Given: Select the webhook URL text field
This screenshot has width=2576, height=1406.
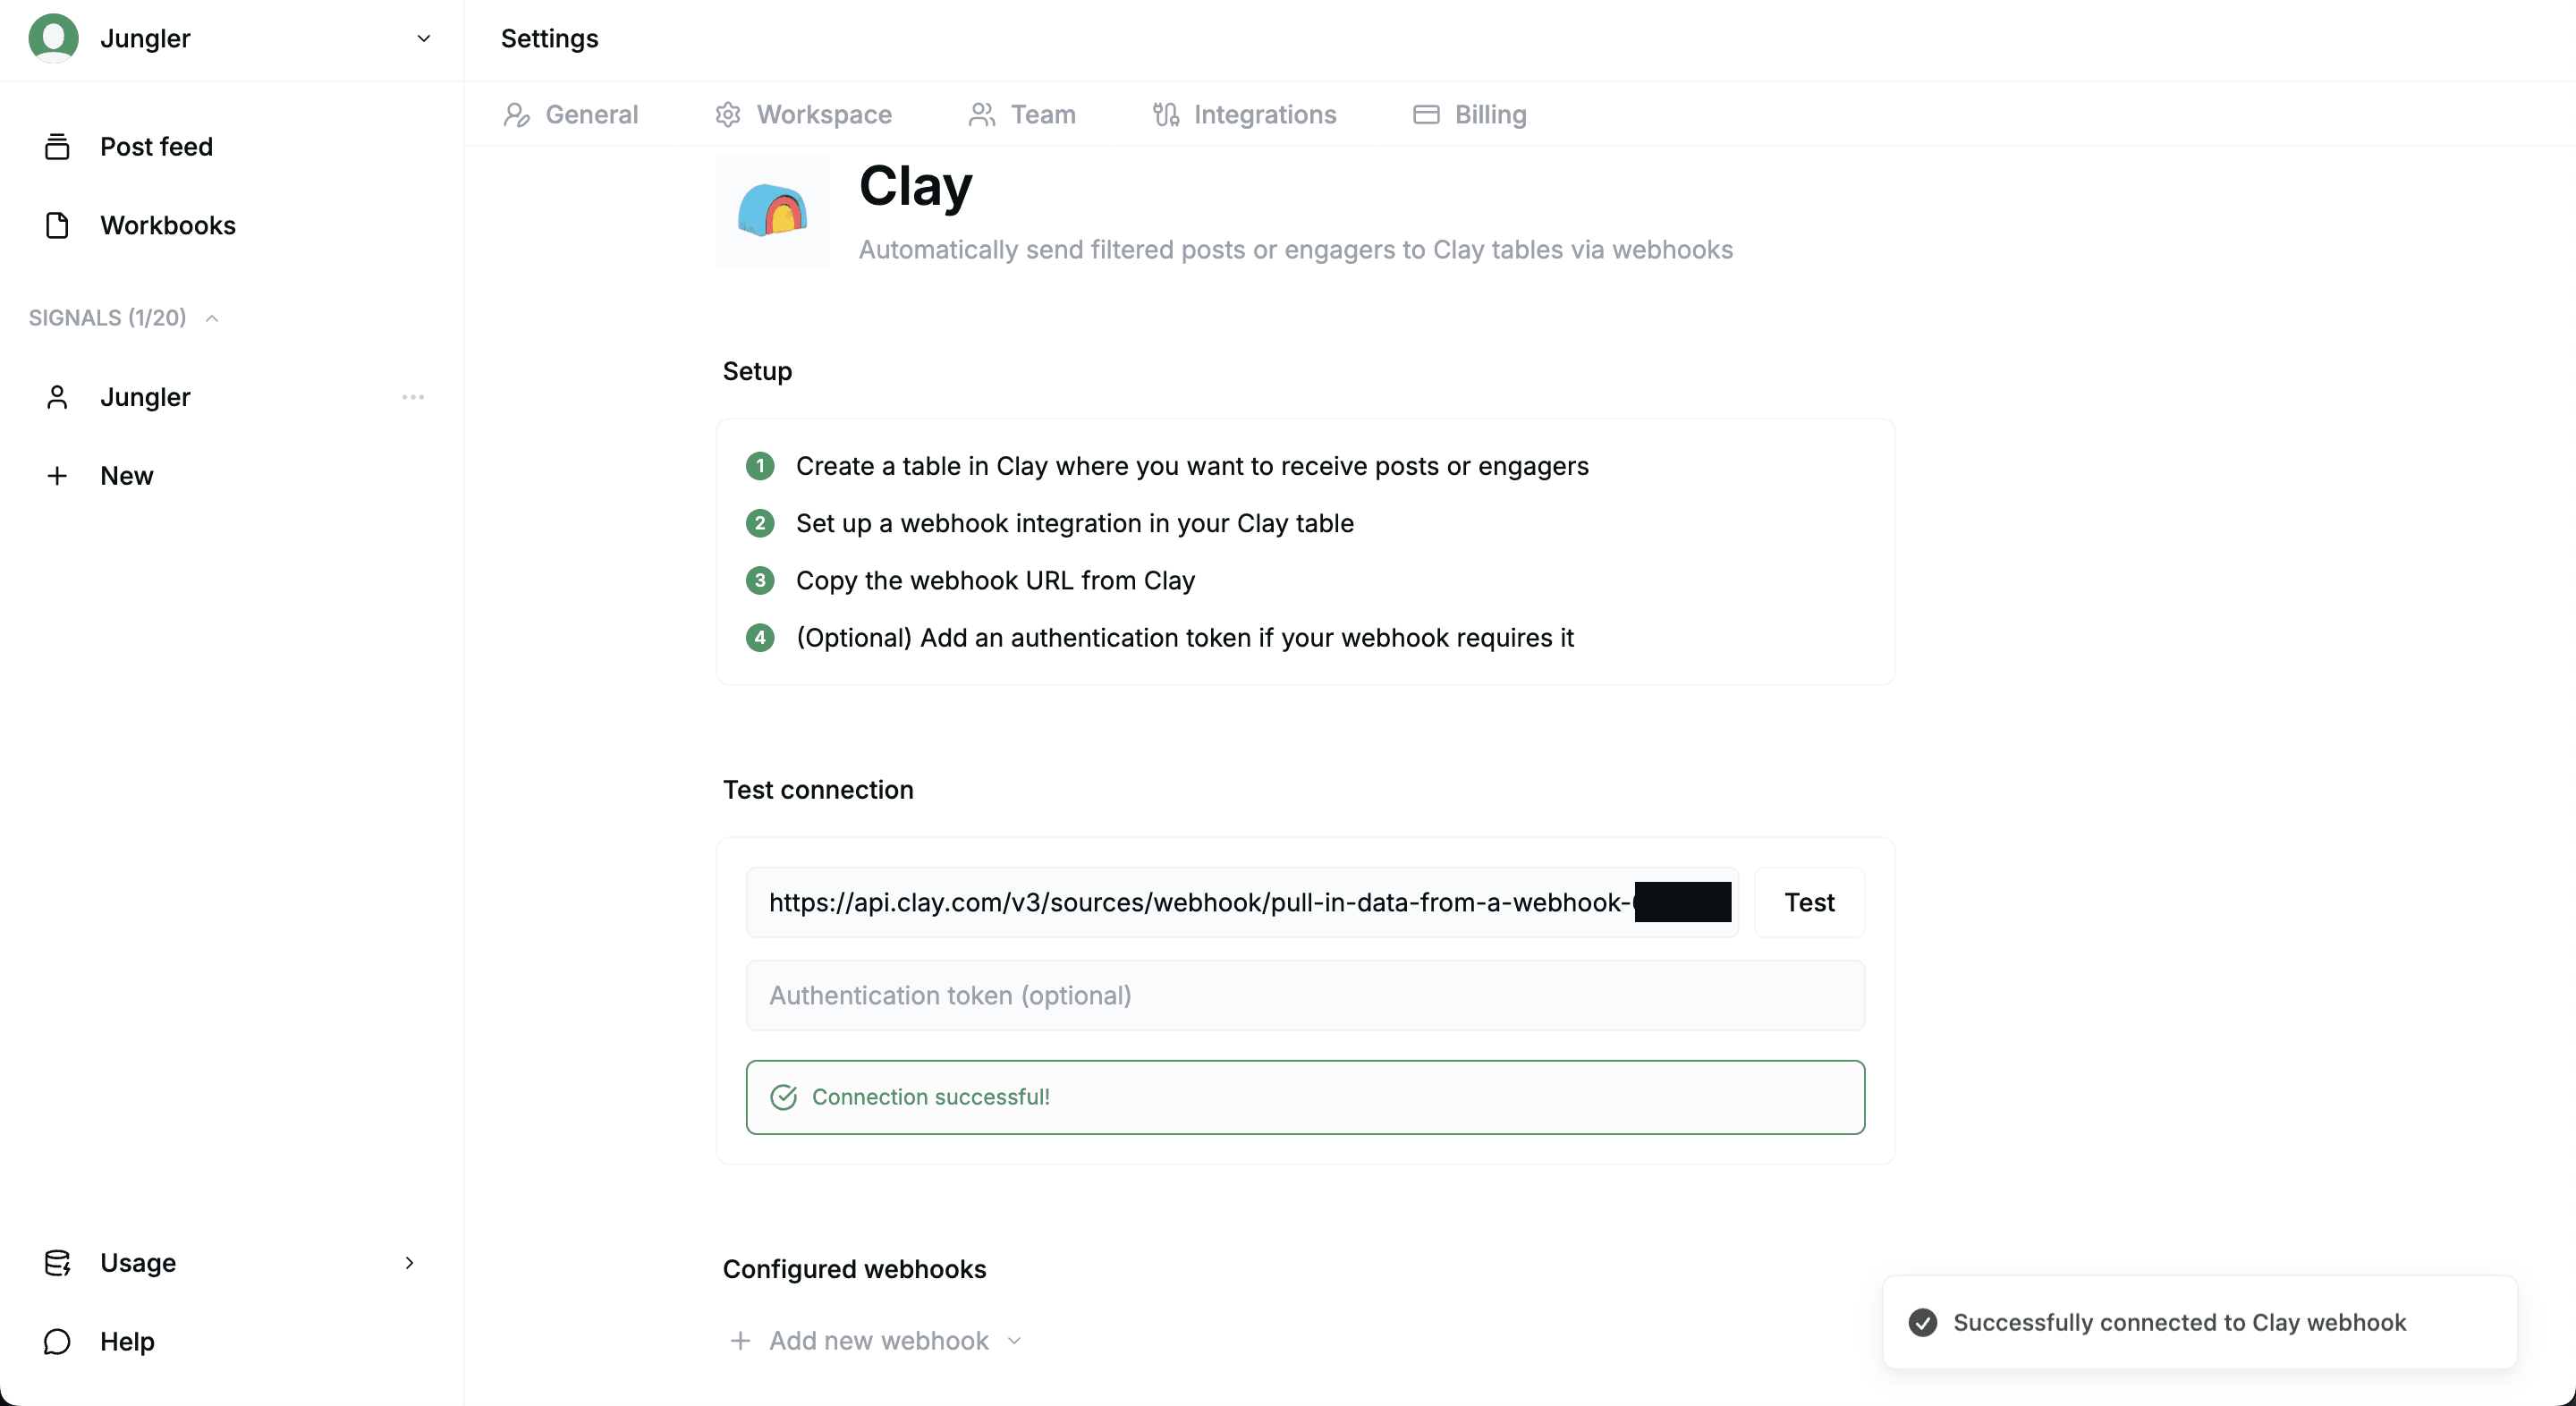Looking at the screenshot, I should [x=1240, y=901].
